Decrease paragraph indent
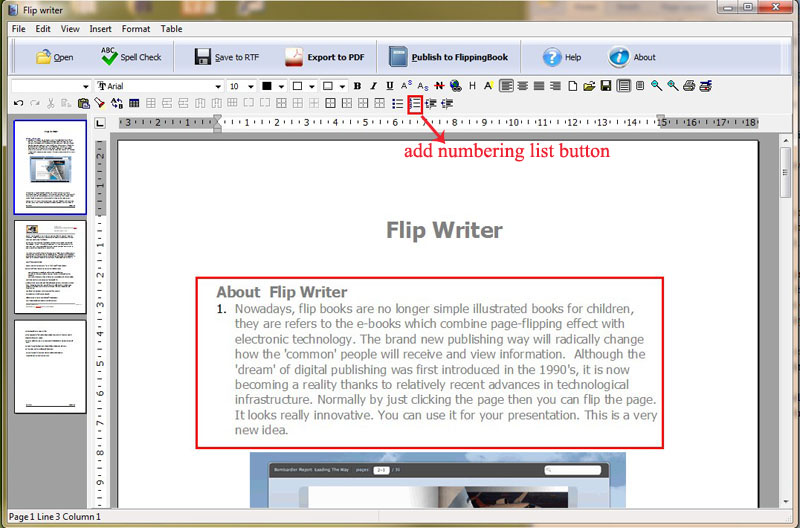800x528 pixels. [x=431, y=104]
